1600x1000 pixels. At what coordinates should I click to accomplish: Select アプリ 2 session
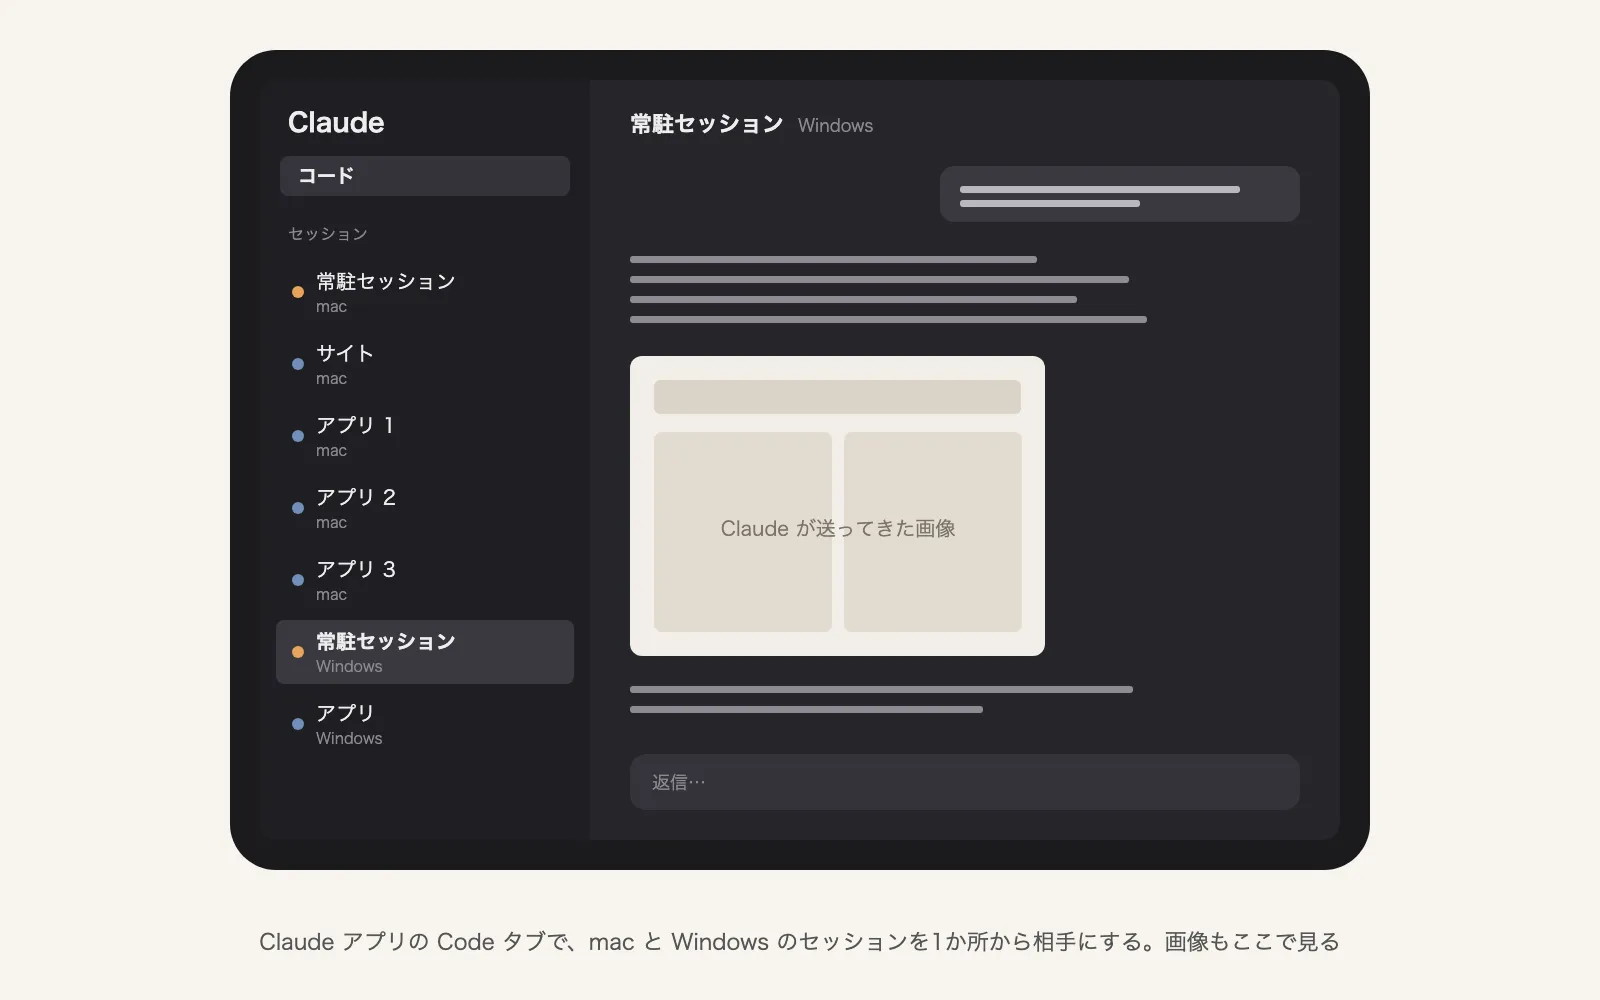pyautogui.click(x=425, y=508)
